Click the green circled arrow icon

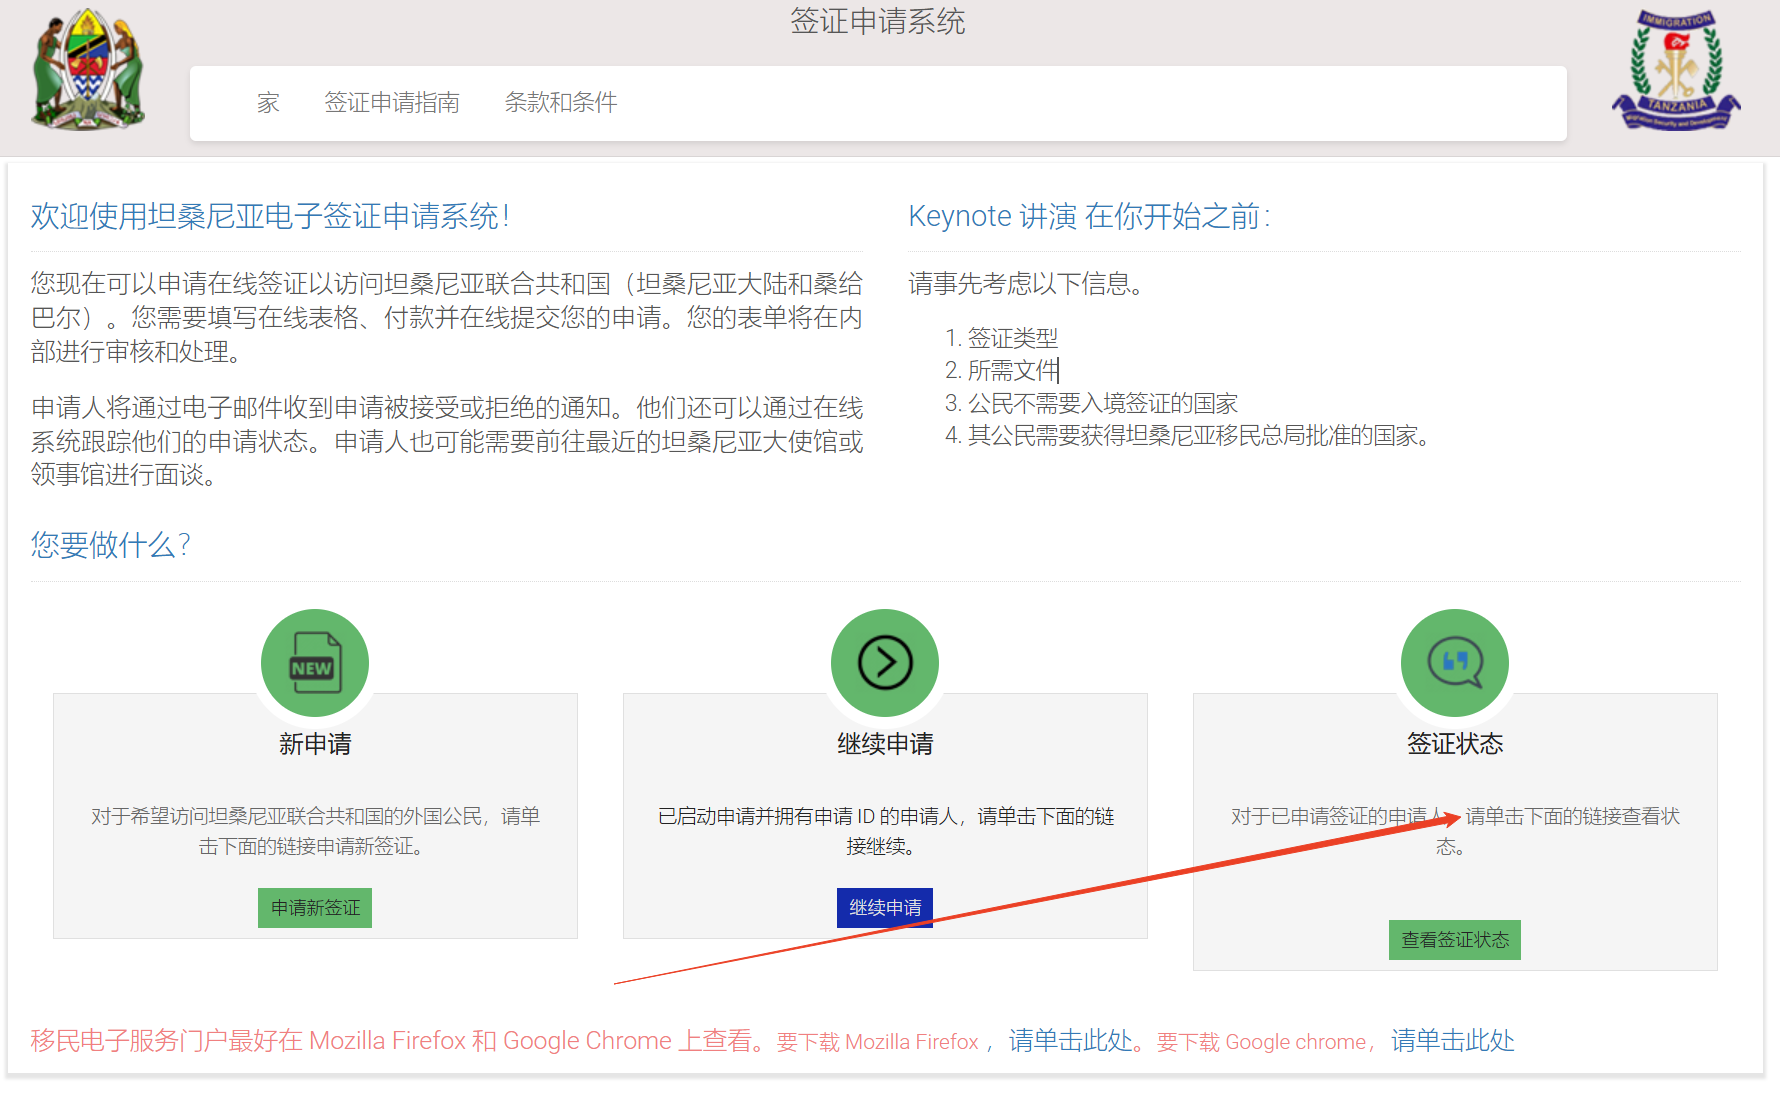coord(885,663)
